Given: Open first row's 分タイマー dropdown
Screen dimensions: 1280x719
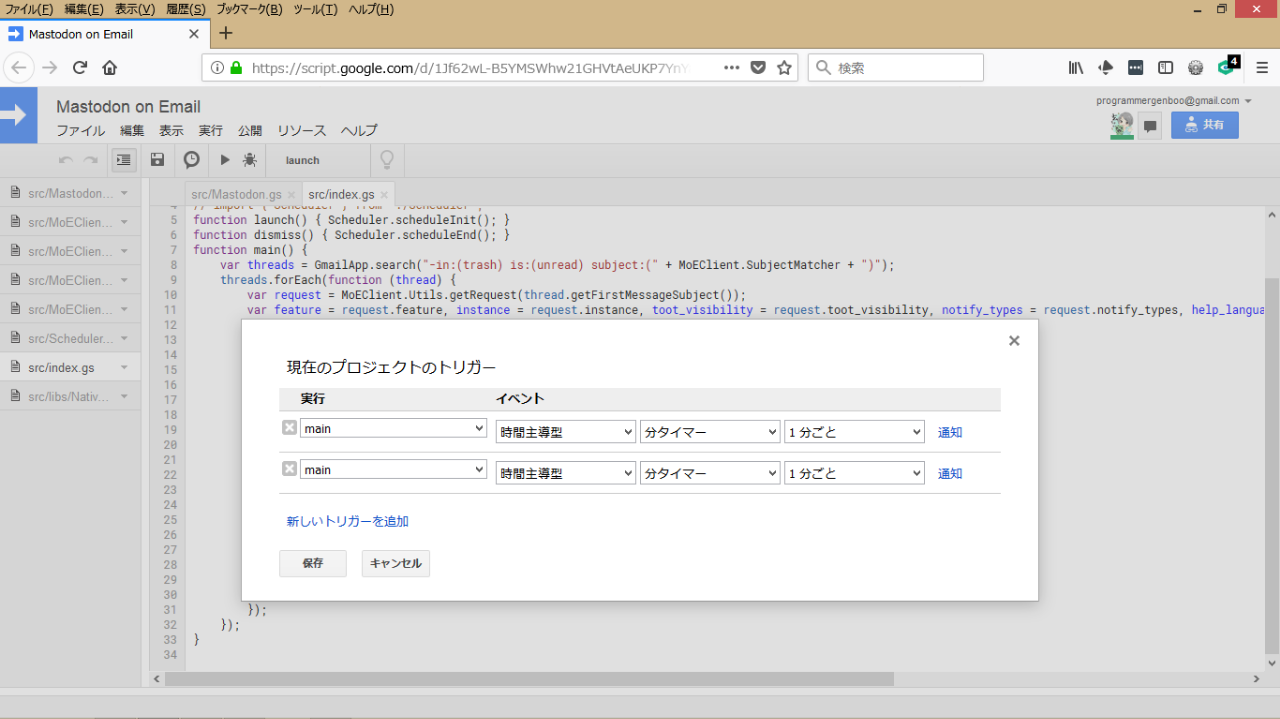Looking at the screenshot, I should 709,432.
